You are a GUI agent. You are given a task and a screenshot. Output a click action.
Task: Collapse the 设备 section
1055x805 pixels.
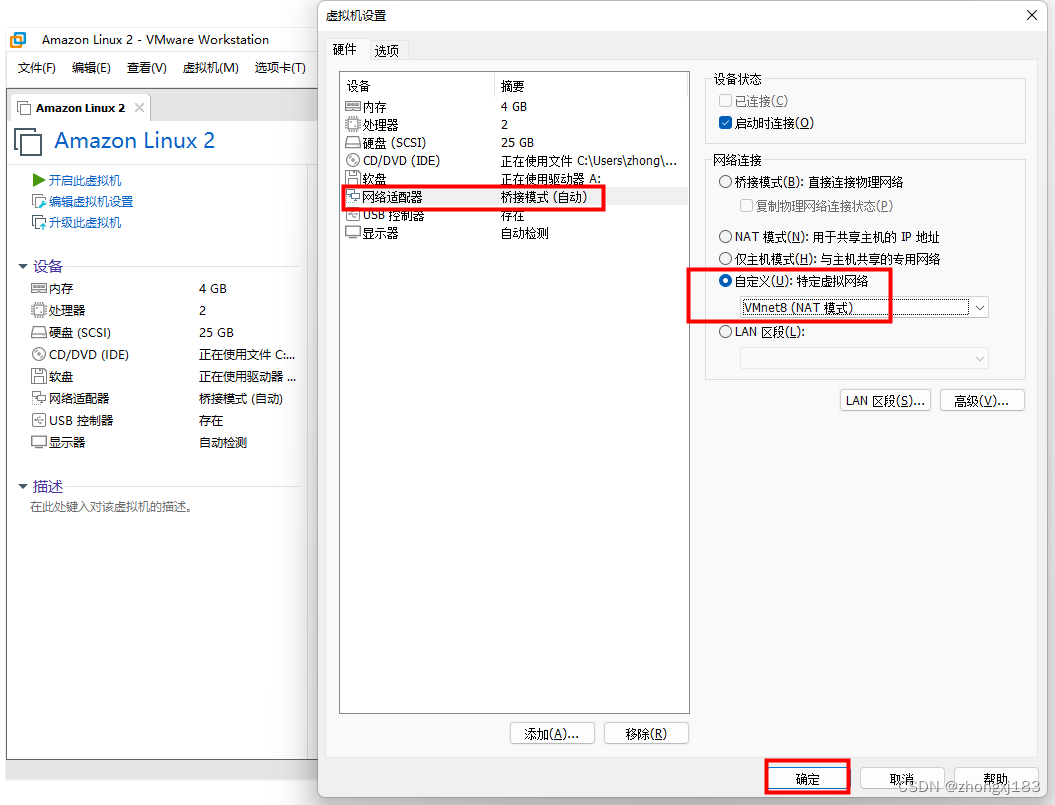pos(25,265)
